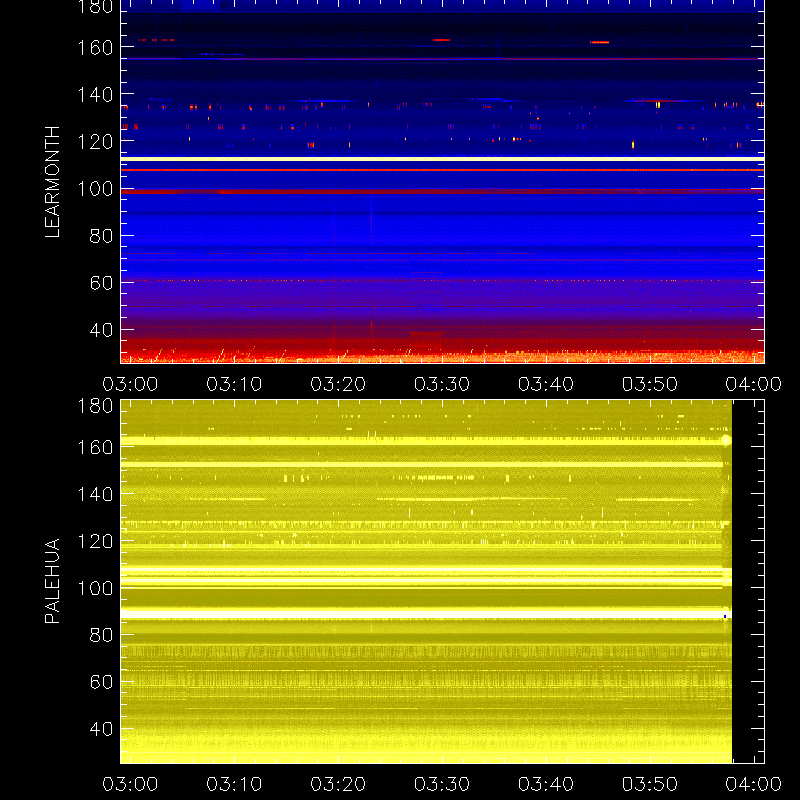Click the 60 tick label on Palehua axis
Screen dimensions: 800x800
pos(101,682)
